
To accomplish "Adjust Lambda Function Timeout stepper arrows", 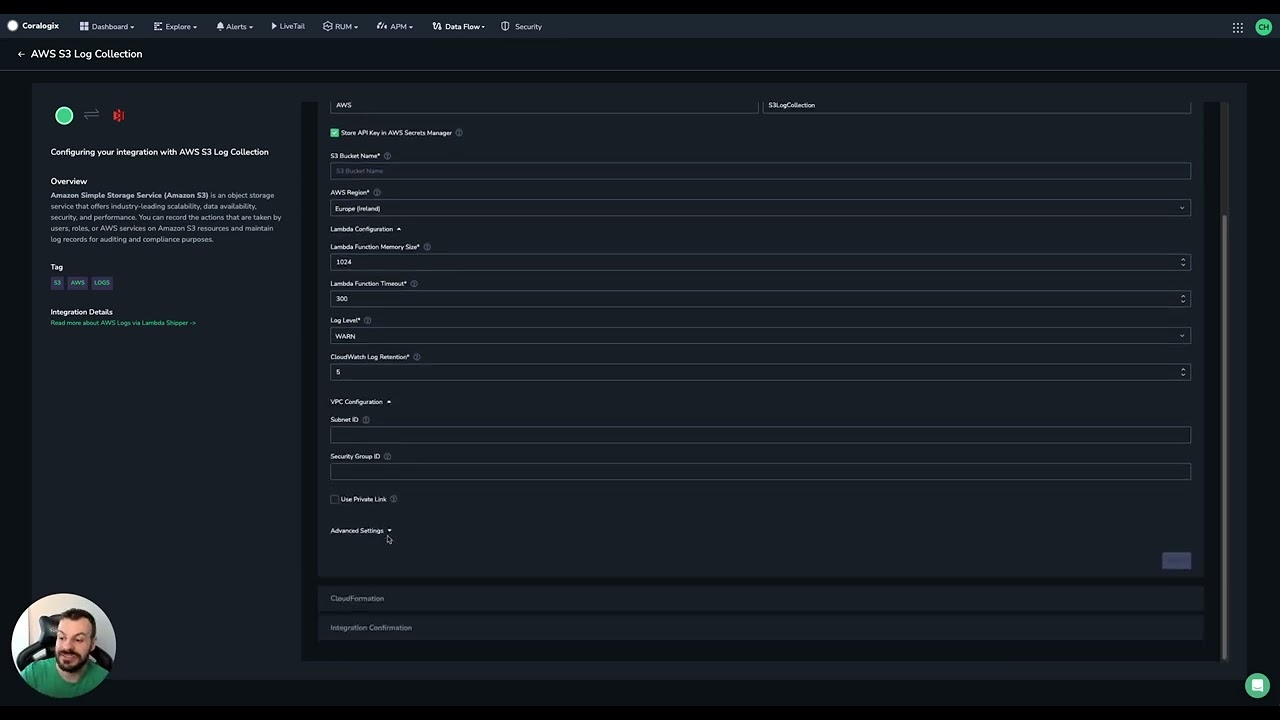I will tap(1183, 299).
